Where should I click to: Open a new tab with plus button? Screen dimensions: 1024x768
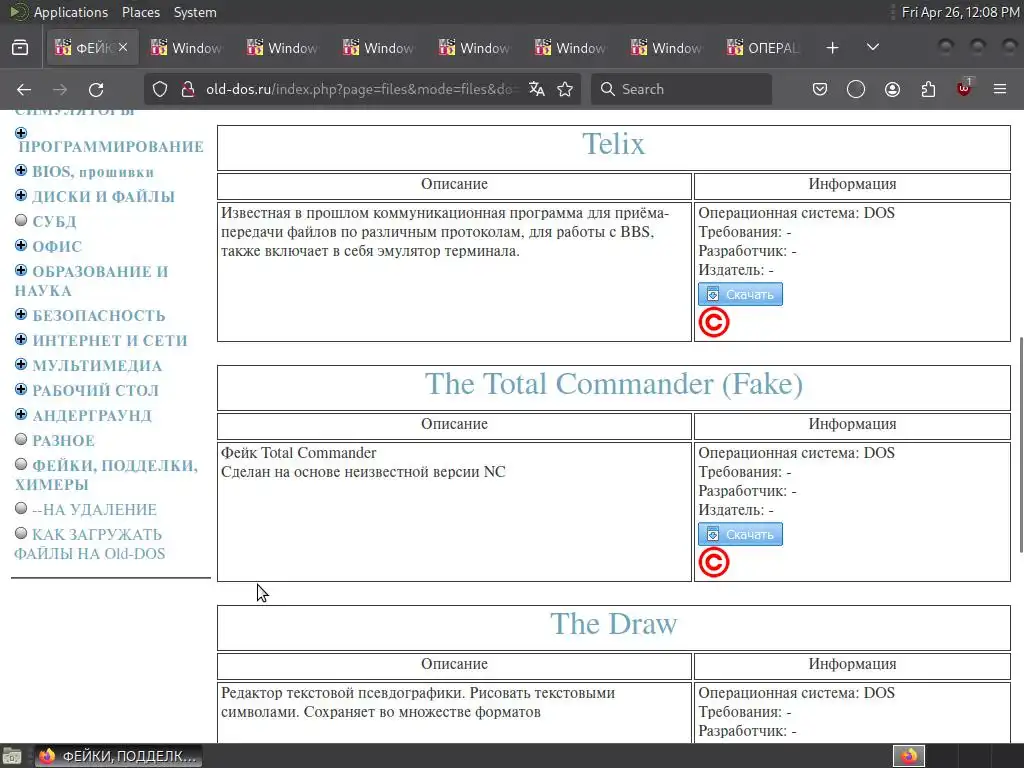point(832,48)
